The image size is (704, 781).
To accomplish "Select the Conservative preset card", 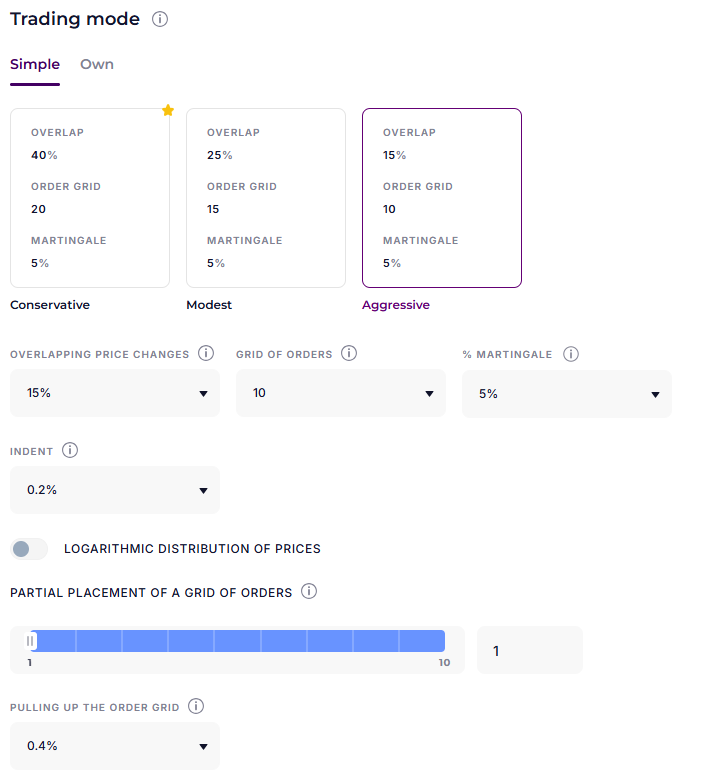I will pyautogui.click(x=90, y=198).
